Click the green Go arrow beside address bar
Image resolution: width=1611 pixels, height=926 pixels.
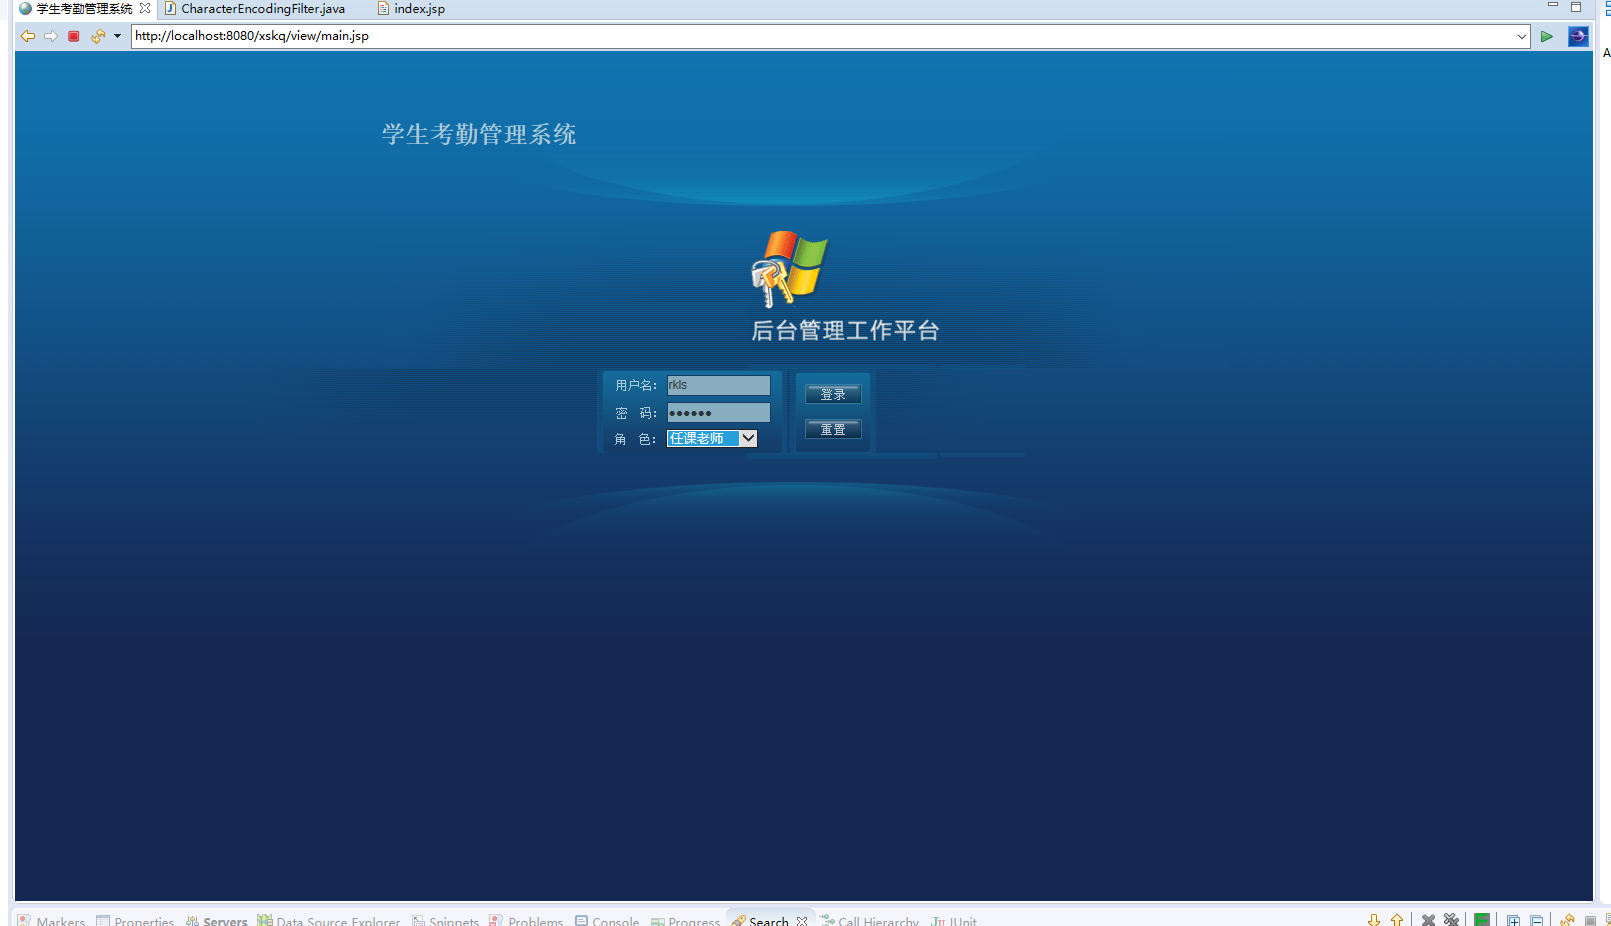1546,36
